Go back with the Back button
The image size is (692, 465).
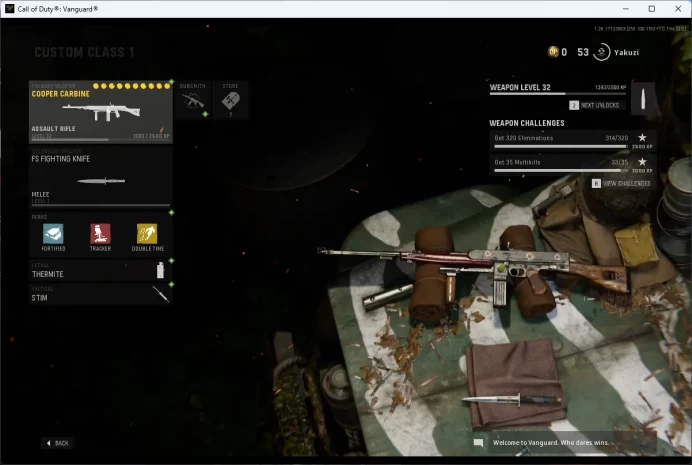pyautogui.click(x=57, y=443)
